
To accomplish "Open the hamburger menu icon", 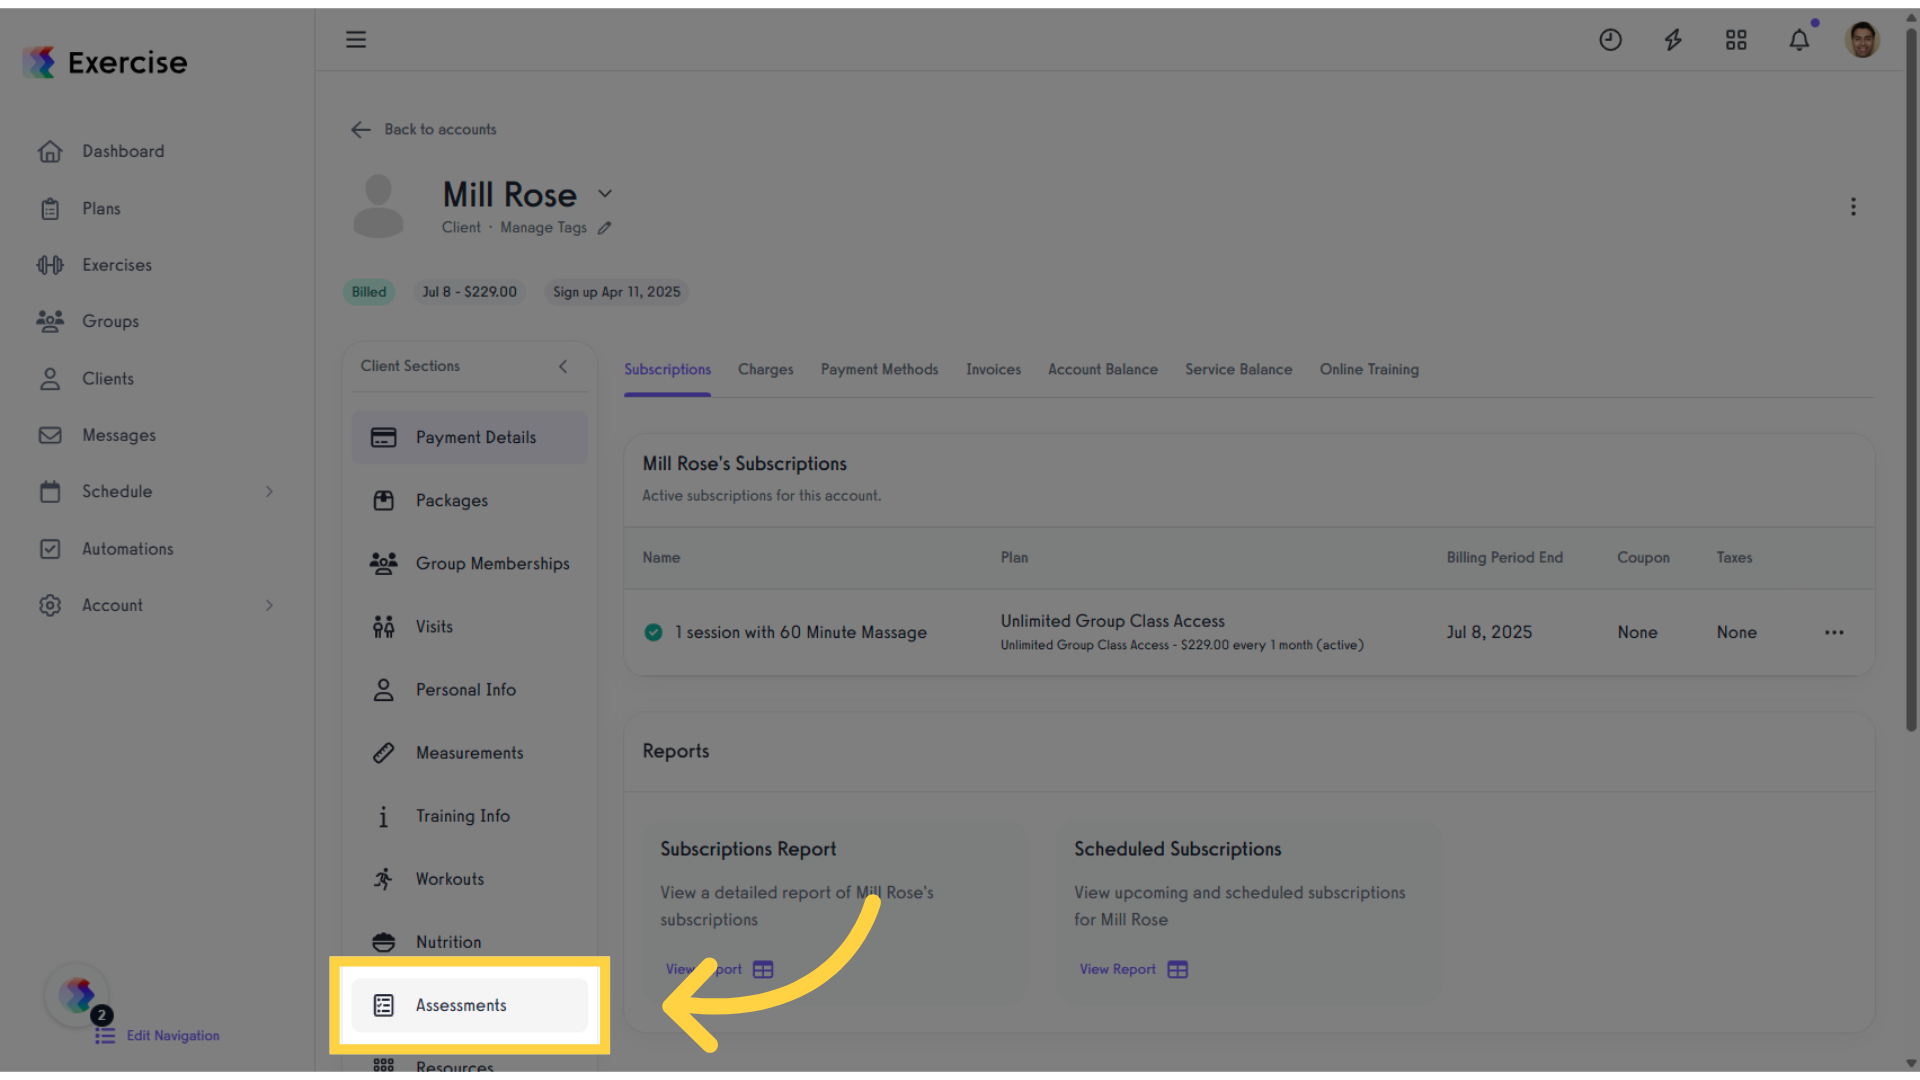I will pos(356,39).
